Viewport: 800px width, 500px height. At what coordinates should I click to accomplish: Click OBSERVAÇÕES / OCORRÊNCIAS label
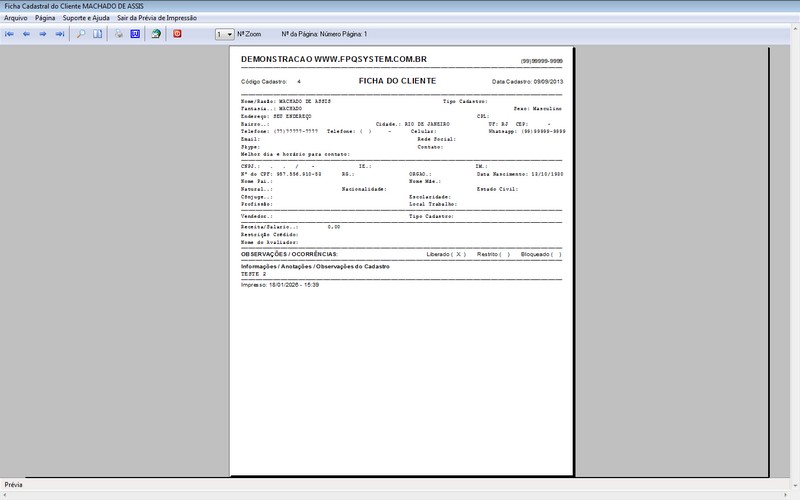click(289, 254)
